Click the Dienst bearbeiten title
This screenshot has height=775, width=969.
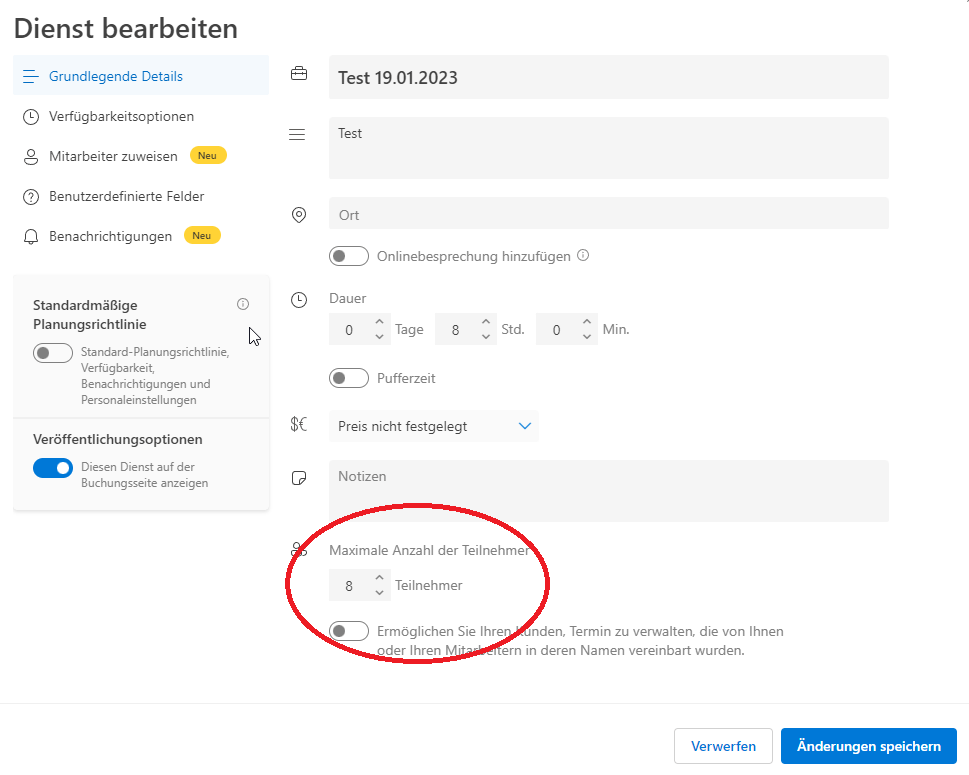(126, 28)
